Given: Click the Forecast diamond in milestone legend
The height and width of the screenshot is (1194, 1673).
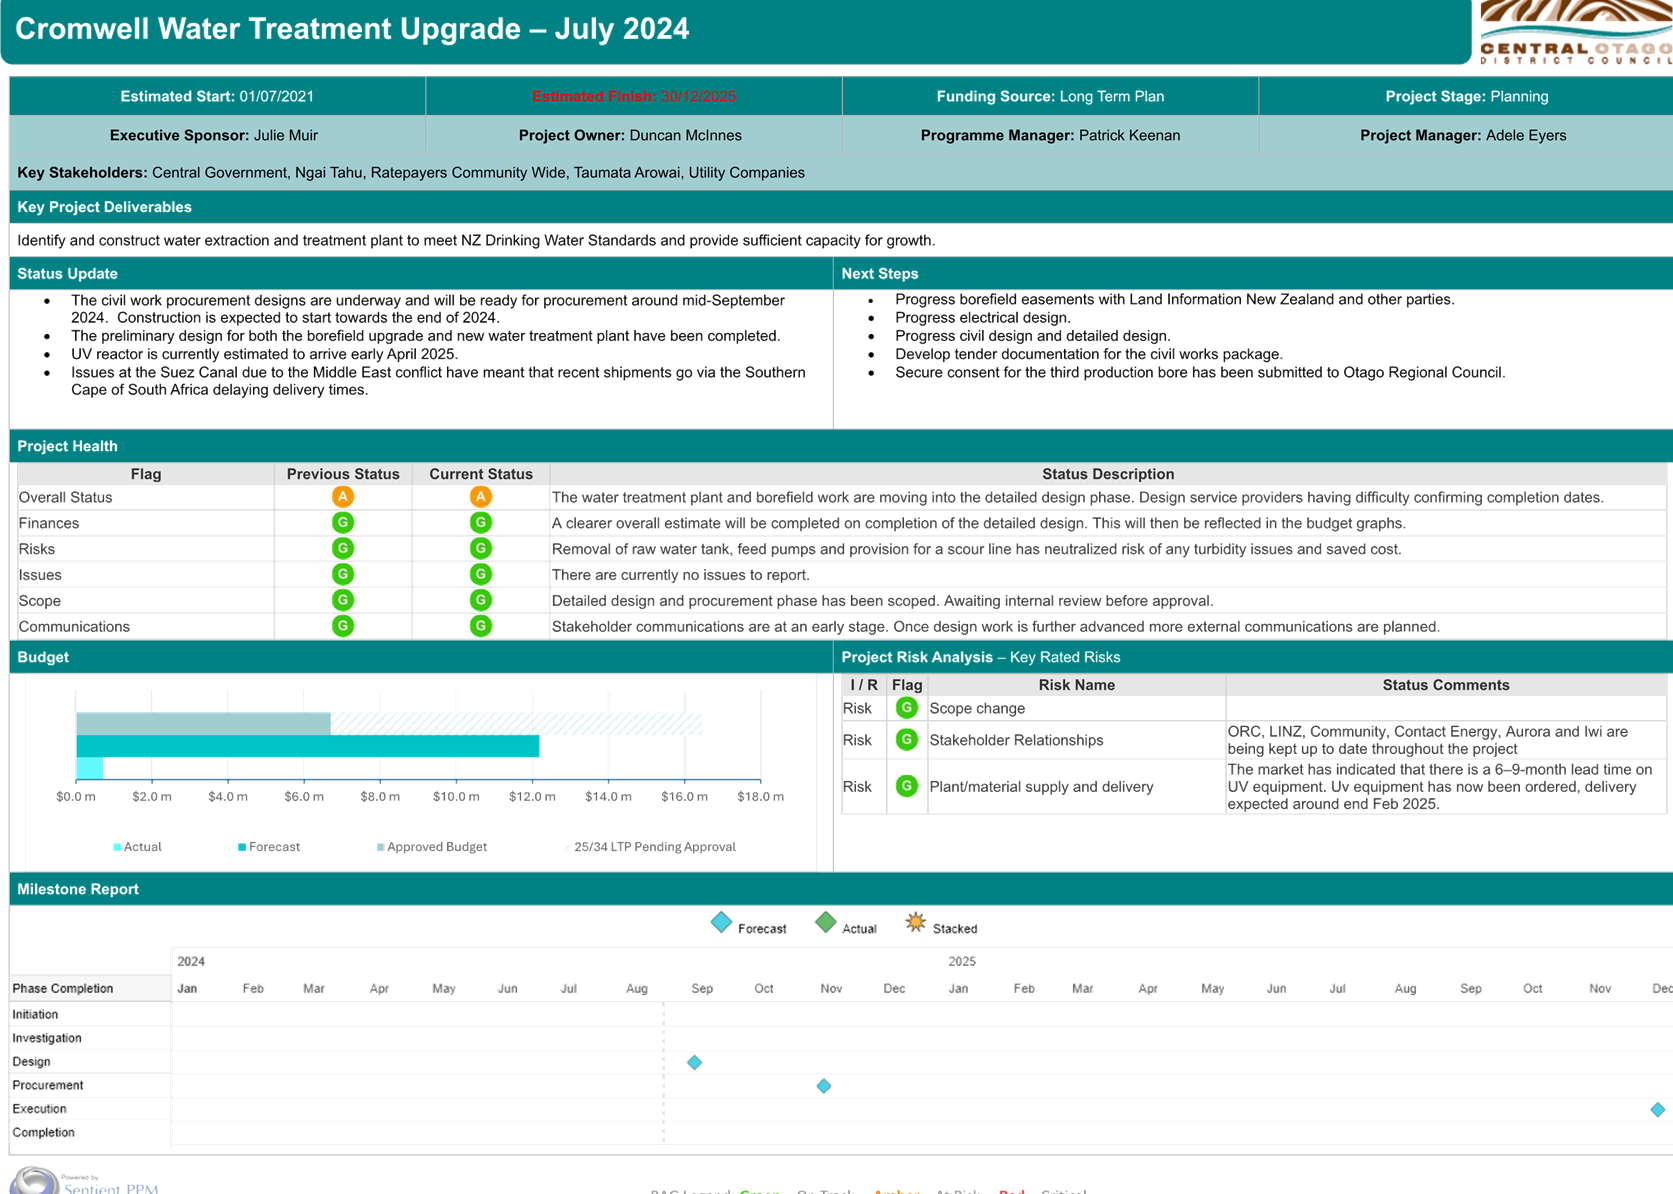Looking at the screenshot, I should click(721, 923).
